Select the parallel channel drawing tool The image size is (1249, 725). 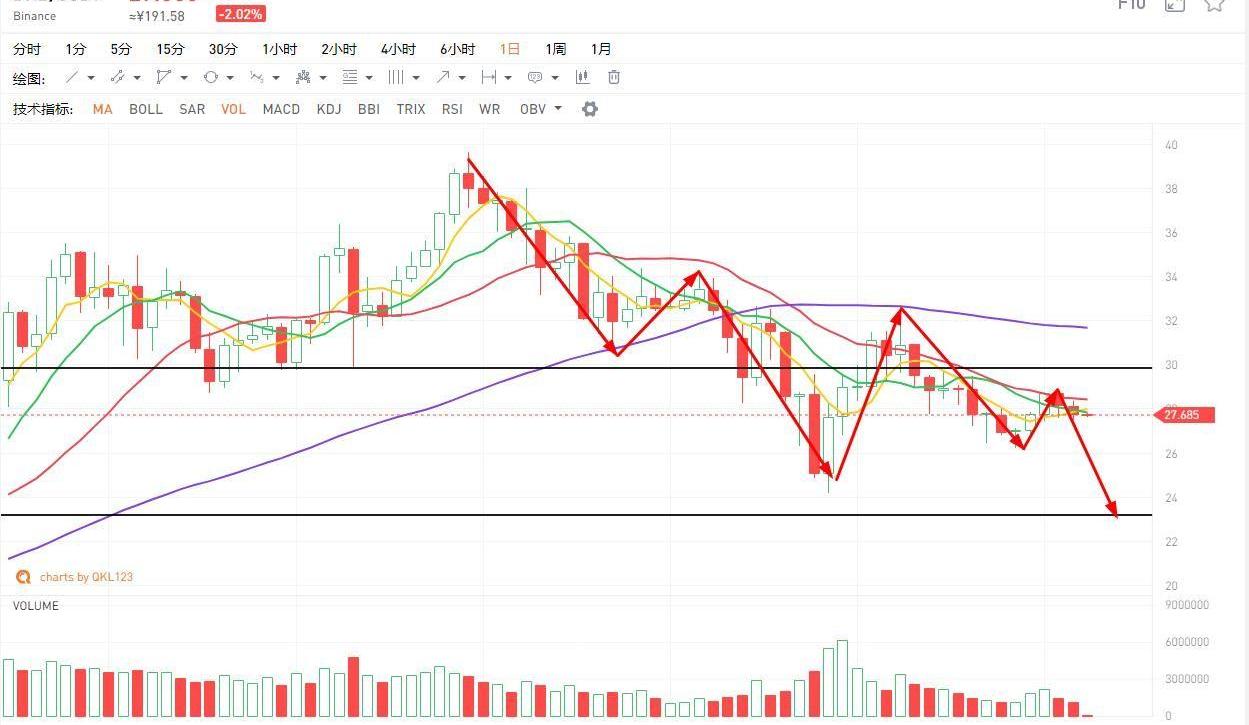pos(117,77)
